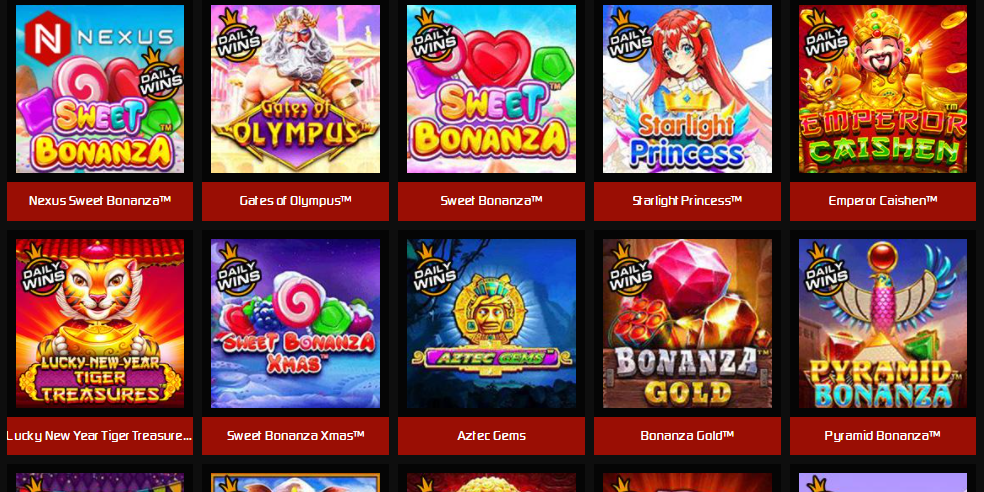Launch the Gates of Olympus game image
The width and height of the screenshot is (984, 492).
point(296,89)
